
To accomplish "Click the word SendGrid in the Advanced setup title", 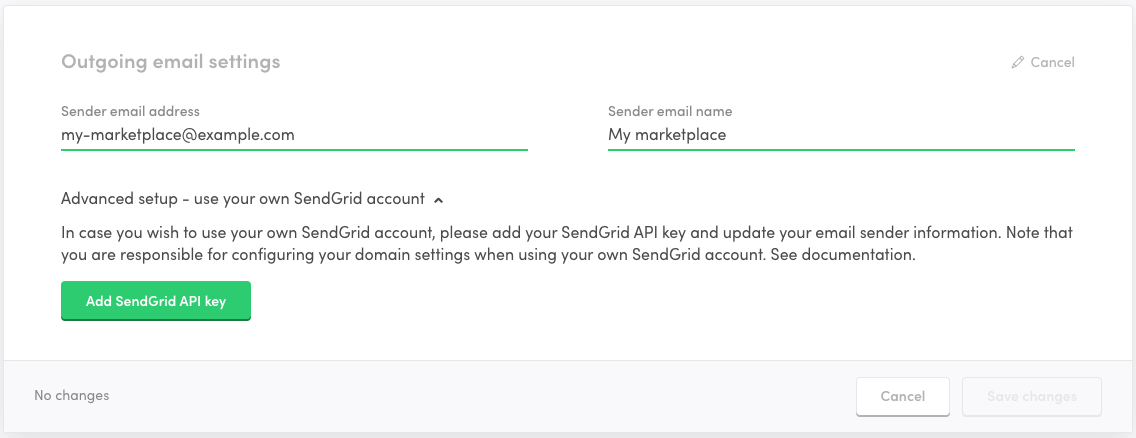I will 325,198.
